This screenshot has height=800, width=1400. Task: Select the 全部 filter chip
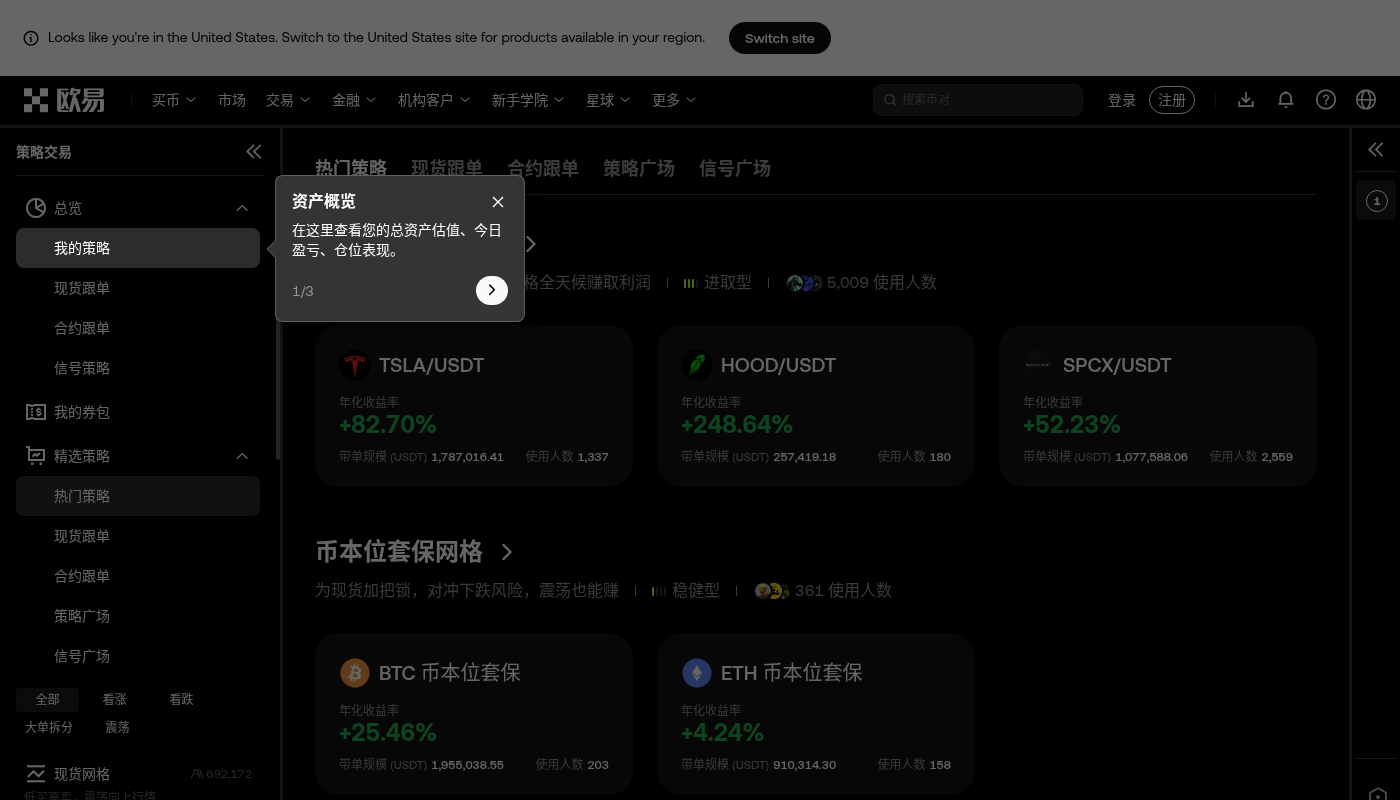coord(47,699)
